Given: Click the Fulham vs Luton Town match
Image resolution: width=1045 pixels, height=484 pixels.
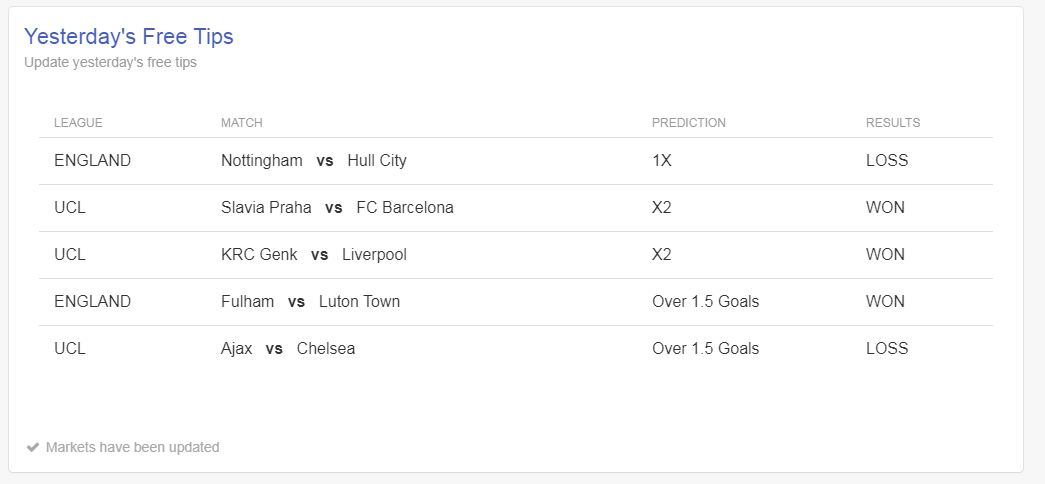Looking at the screenshot, I should coord(310,301).
